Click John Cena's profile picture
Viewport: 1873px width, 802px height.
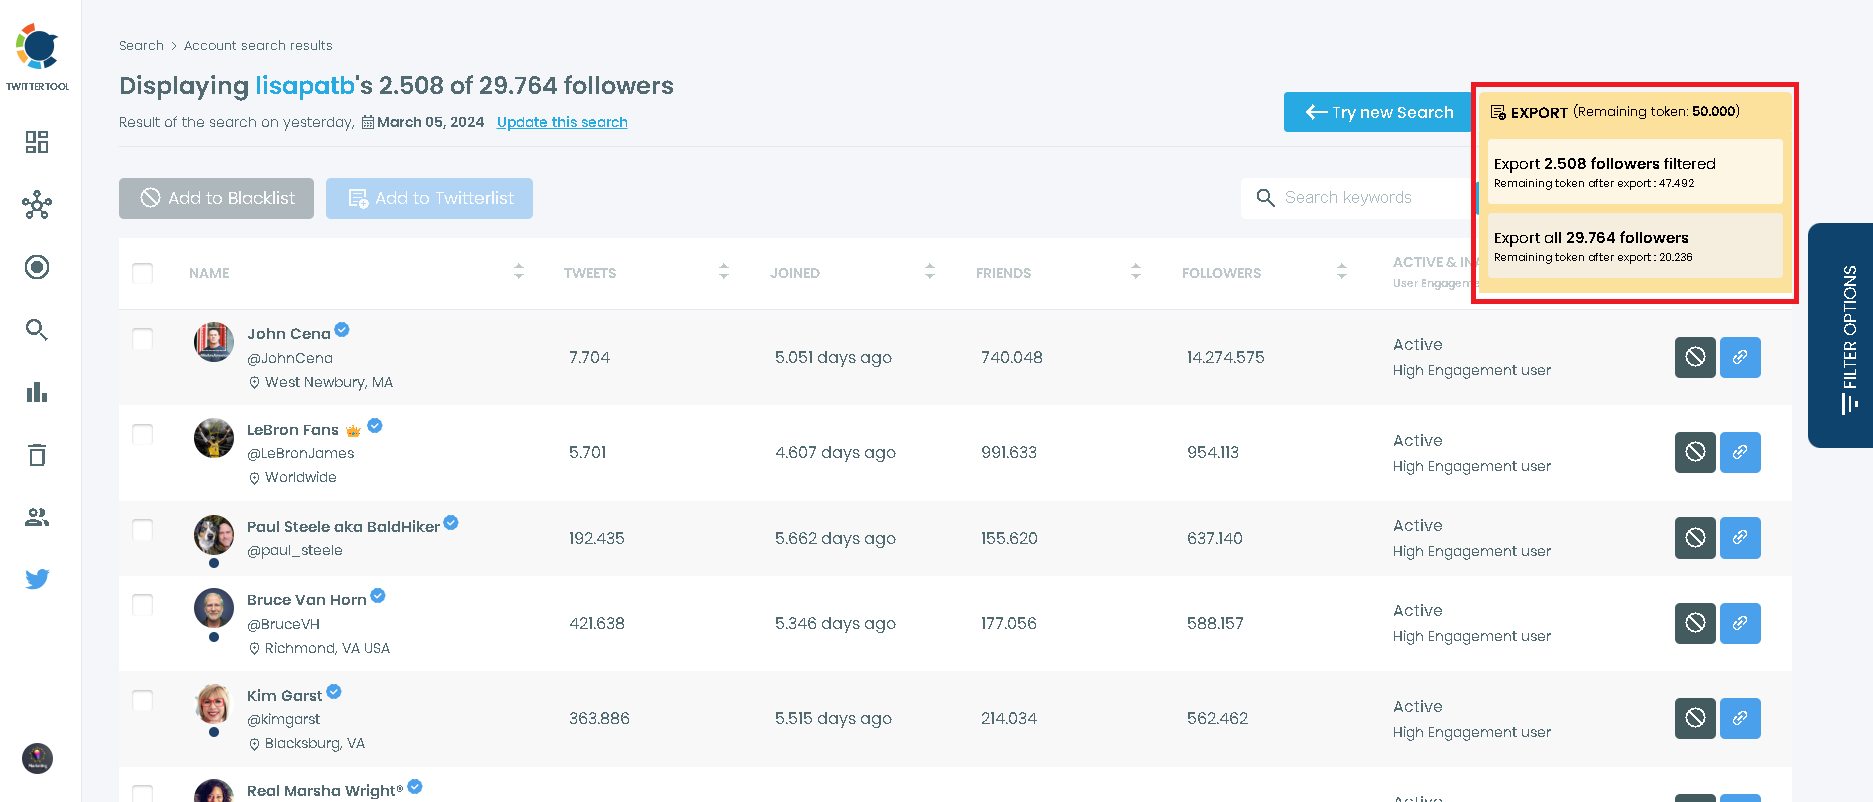pyautogui.click(x=214, y=342)
